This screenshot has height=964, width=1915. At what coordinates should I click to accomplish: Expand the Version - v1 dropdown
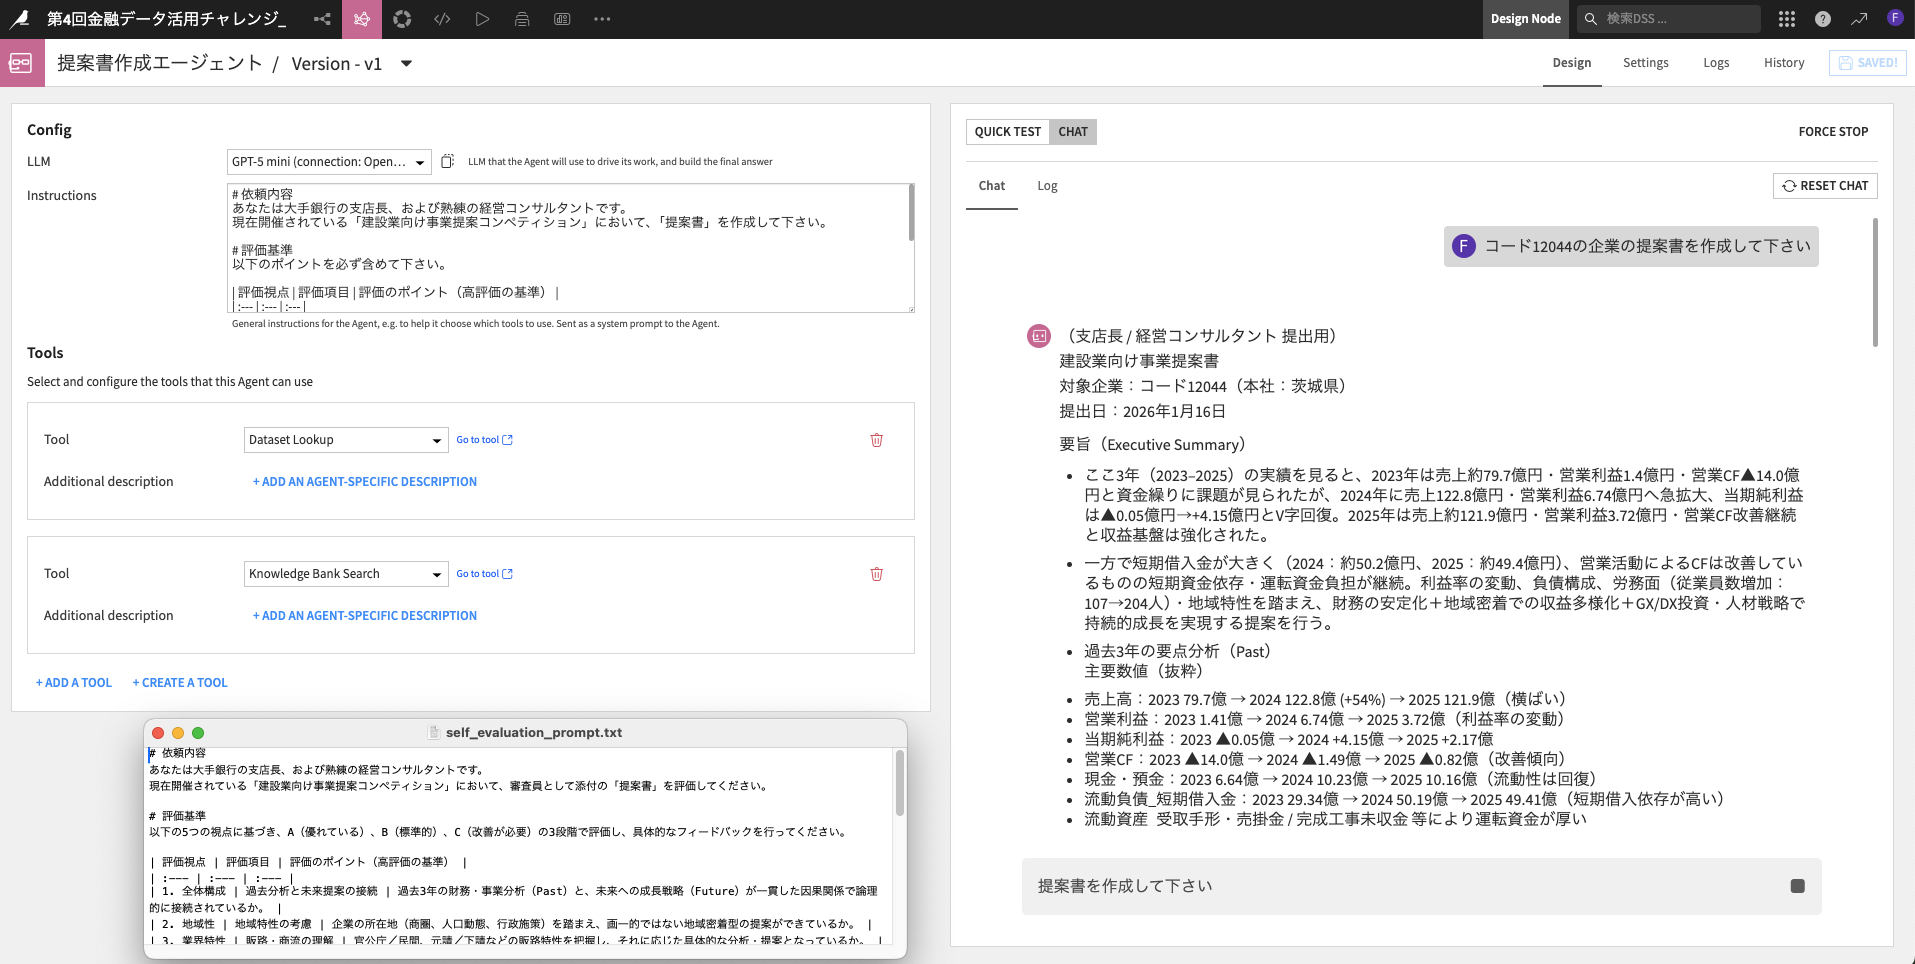pyautogui.click(x=407, y=64)
